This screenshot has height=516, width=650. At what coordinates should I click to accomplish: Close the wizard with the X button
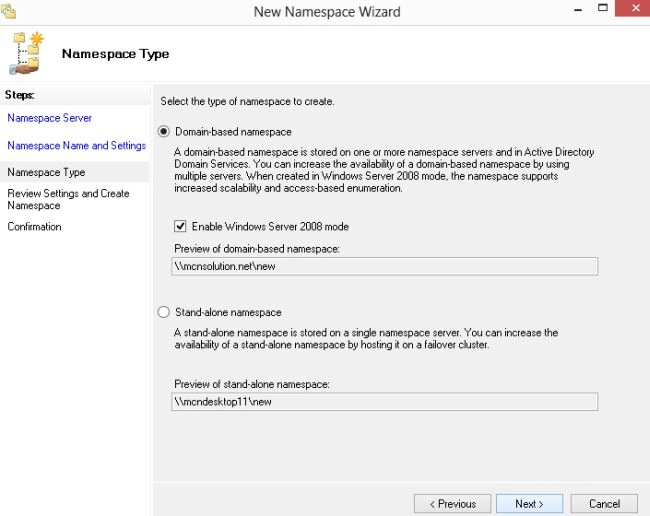(x=633, y=8)
